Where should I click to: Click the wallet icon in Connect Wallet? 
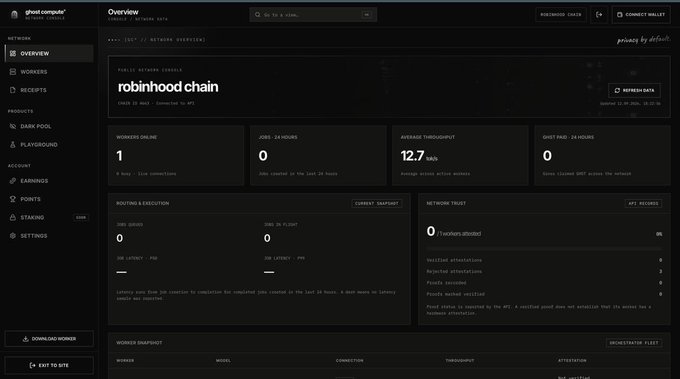tap(620, 15)
